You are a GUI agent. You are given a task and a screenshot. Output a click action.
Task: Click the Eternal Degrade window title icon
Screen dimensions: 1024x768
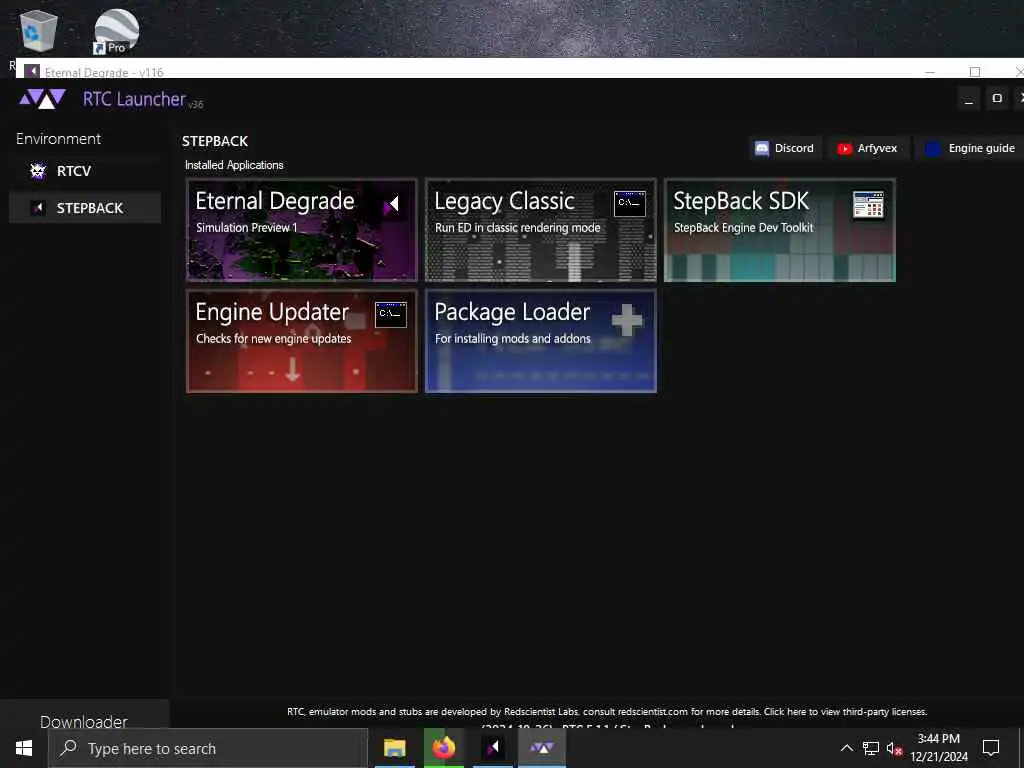[x=31, y=71]
